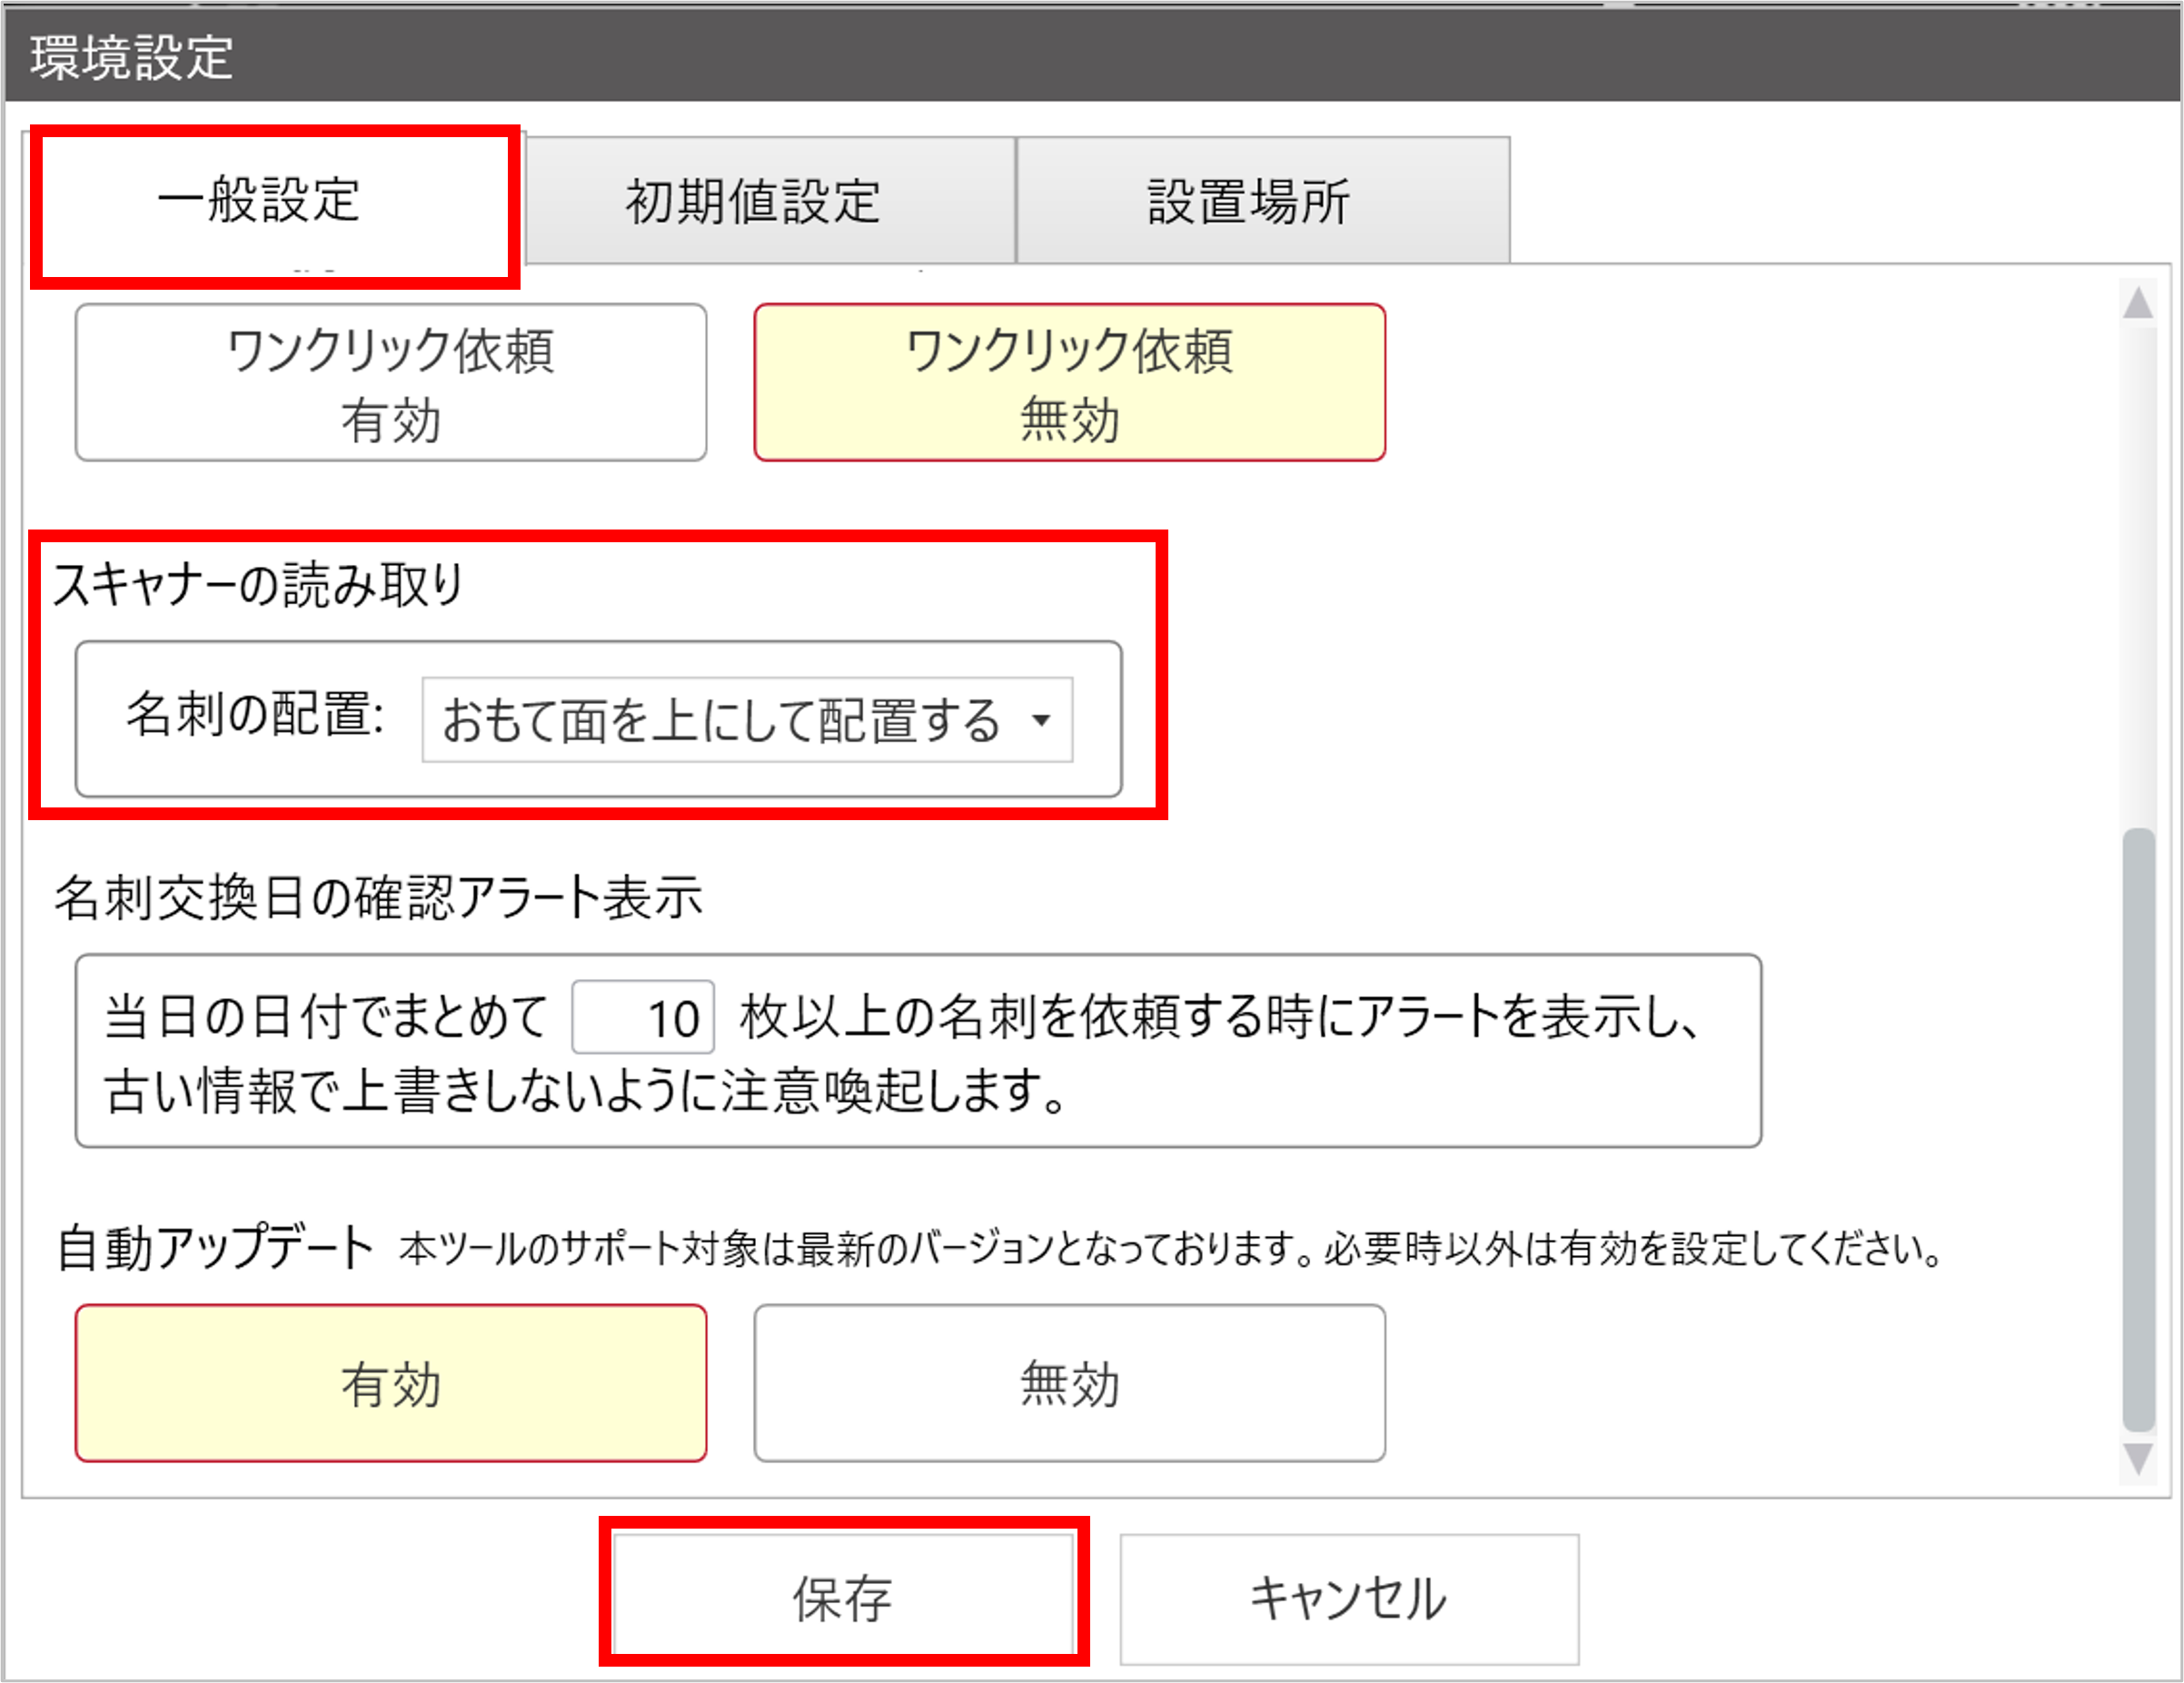Switch to the 一般設定 tab
Image resolution: width=2184 pixels, height=1683 pixels.
click(x=260, y=200)
